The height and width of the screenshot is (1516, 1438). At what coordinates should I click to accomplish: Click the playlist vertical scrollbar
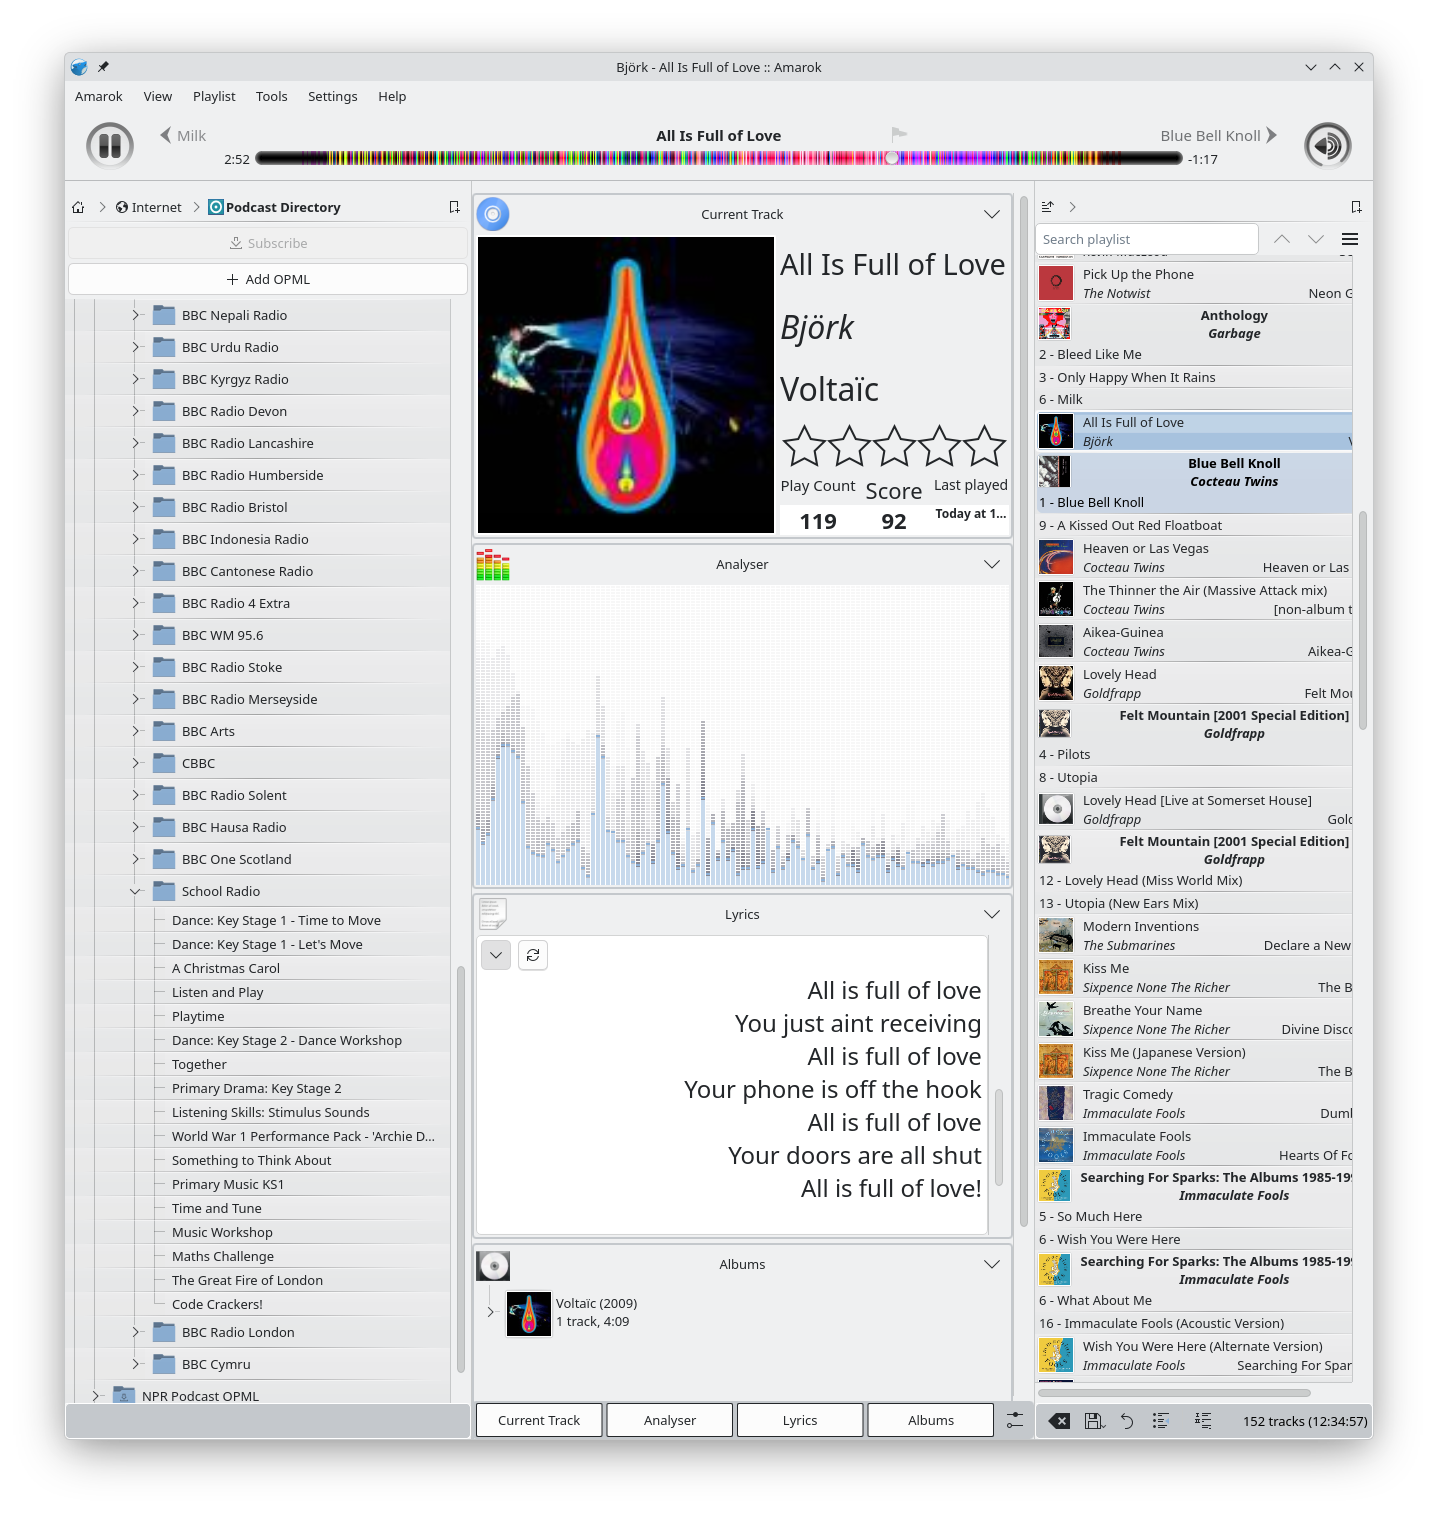[x=1362, y=623]
